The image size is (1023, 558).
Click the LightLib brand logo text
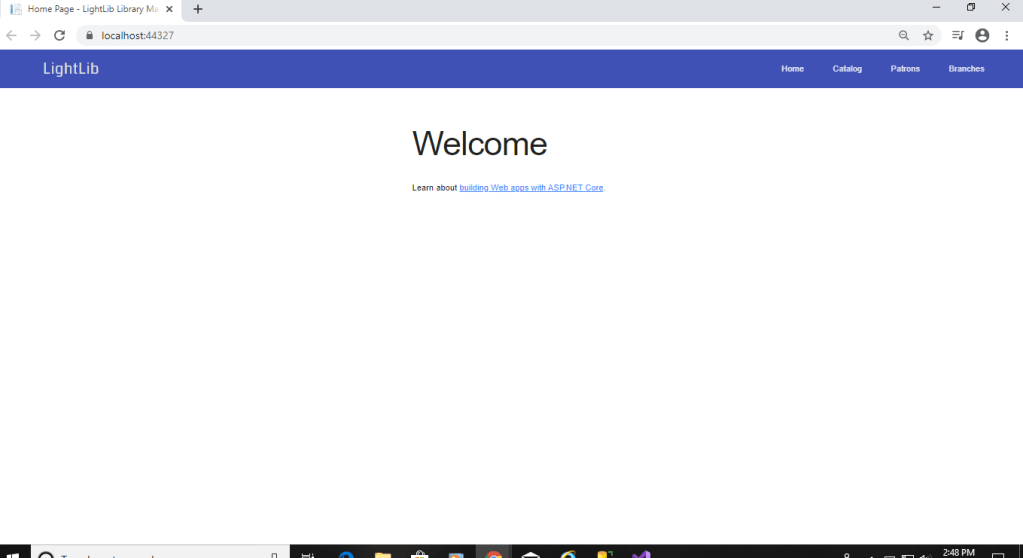tap(71, 69)
